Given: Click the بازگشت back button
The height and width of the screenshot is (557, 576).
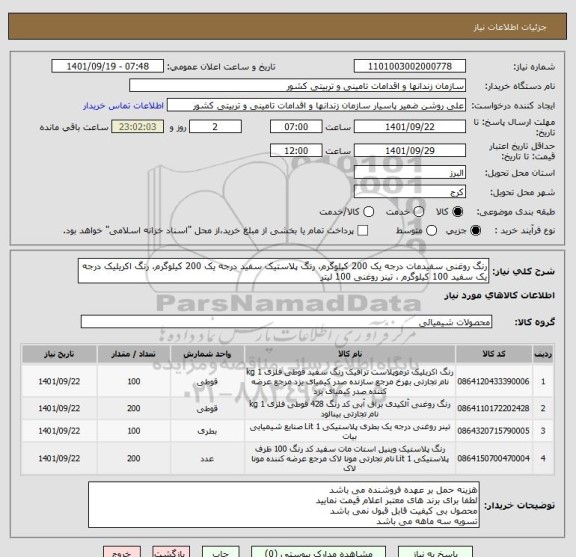Looking at the screenshot, I should [171, 552].
